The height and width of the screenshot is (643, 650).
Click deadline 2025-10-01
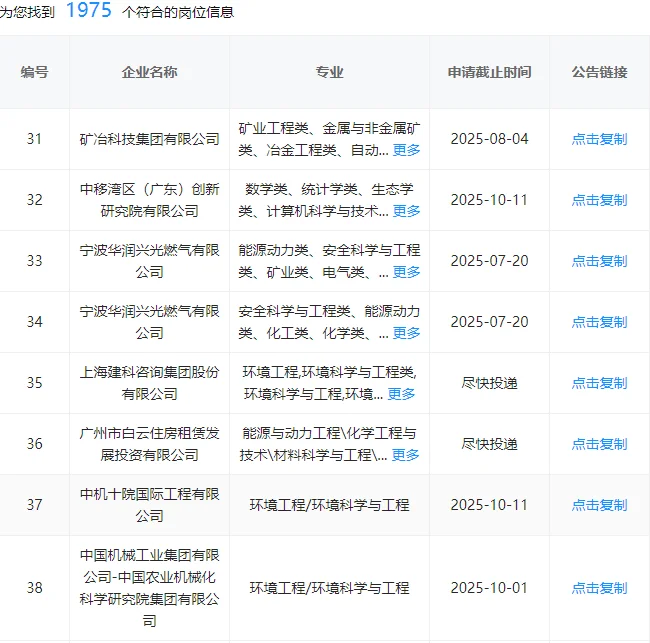pos(490,587)
